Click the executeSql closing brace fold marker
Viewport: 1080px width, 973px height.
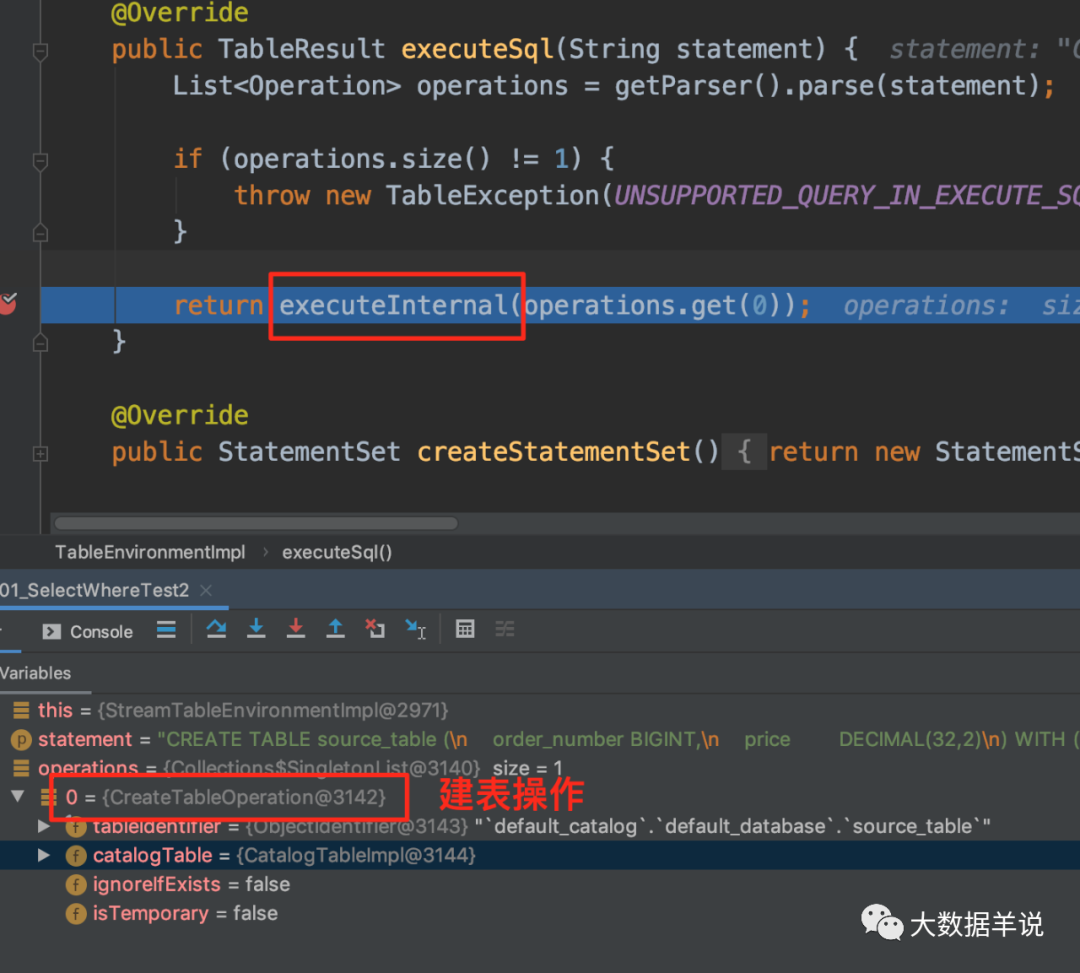click(x=40, y=342)
